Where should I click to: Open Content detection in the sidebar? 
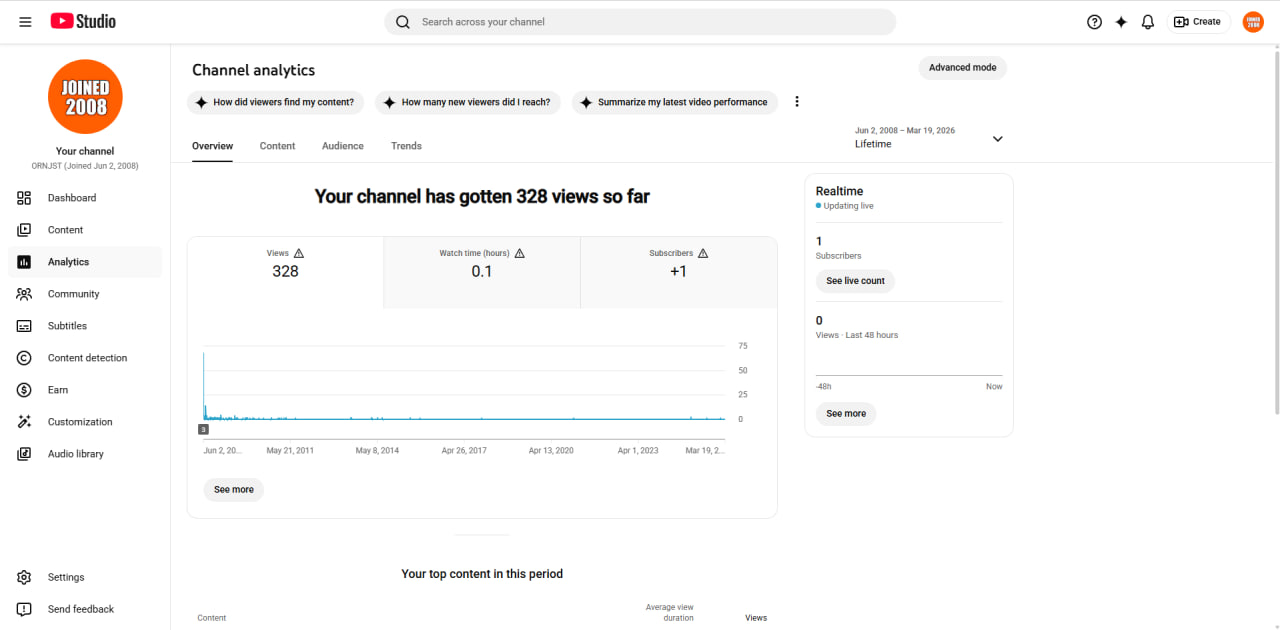click(85, 358)
